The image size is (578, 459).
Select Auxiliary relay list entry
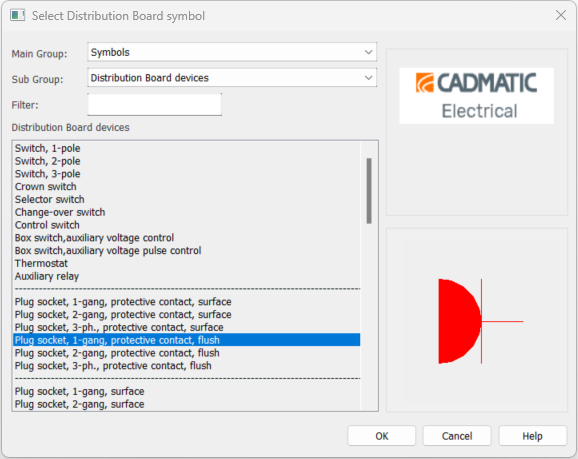click(x=187, y=276)
